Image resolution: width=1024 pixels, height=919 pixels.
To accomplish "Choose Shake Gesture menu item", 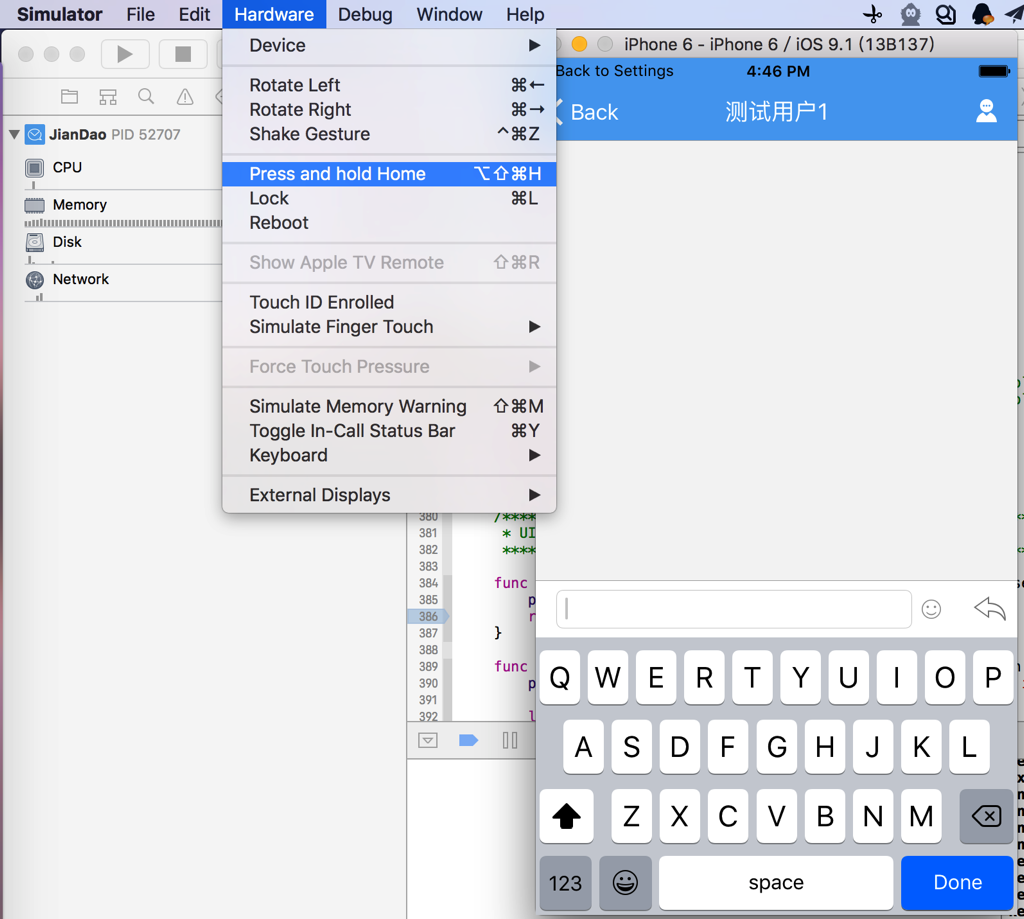I will pos(389,134).
